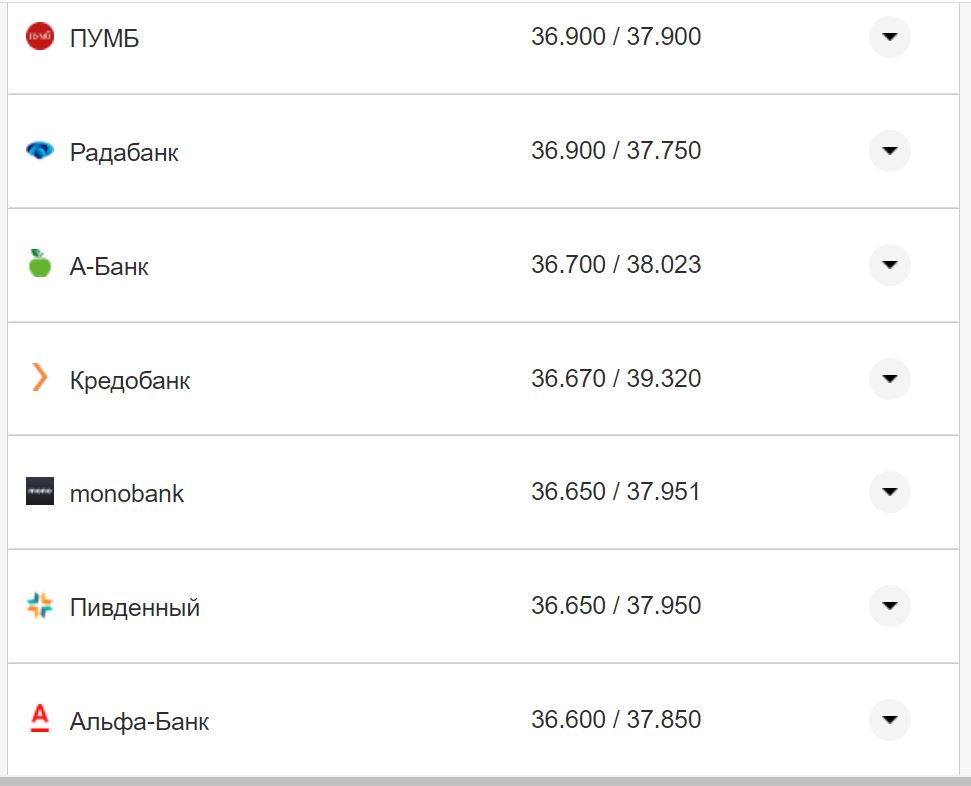
Task: Select the Альфа-Банк bank name
Action: tap(139, 722)
